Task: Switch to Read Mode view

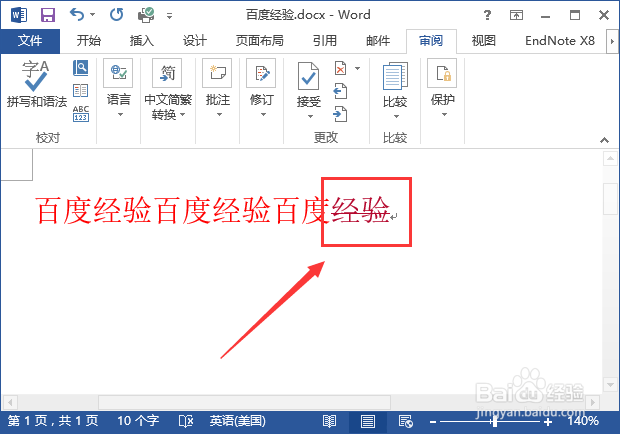Action: [329, 421]
